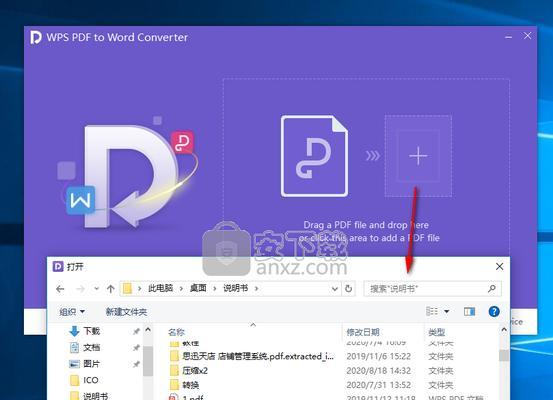Click the search magnifier icon
This screenshot has height=400, width=553.
point(492,289)
